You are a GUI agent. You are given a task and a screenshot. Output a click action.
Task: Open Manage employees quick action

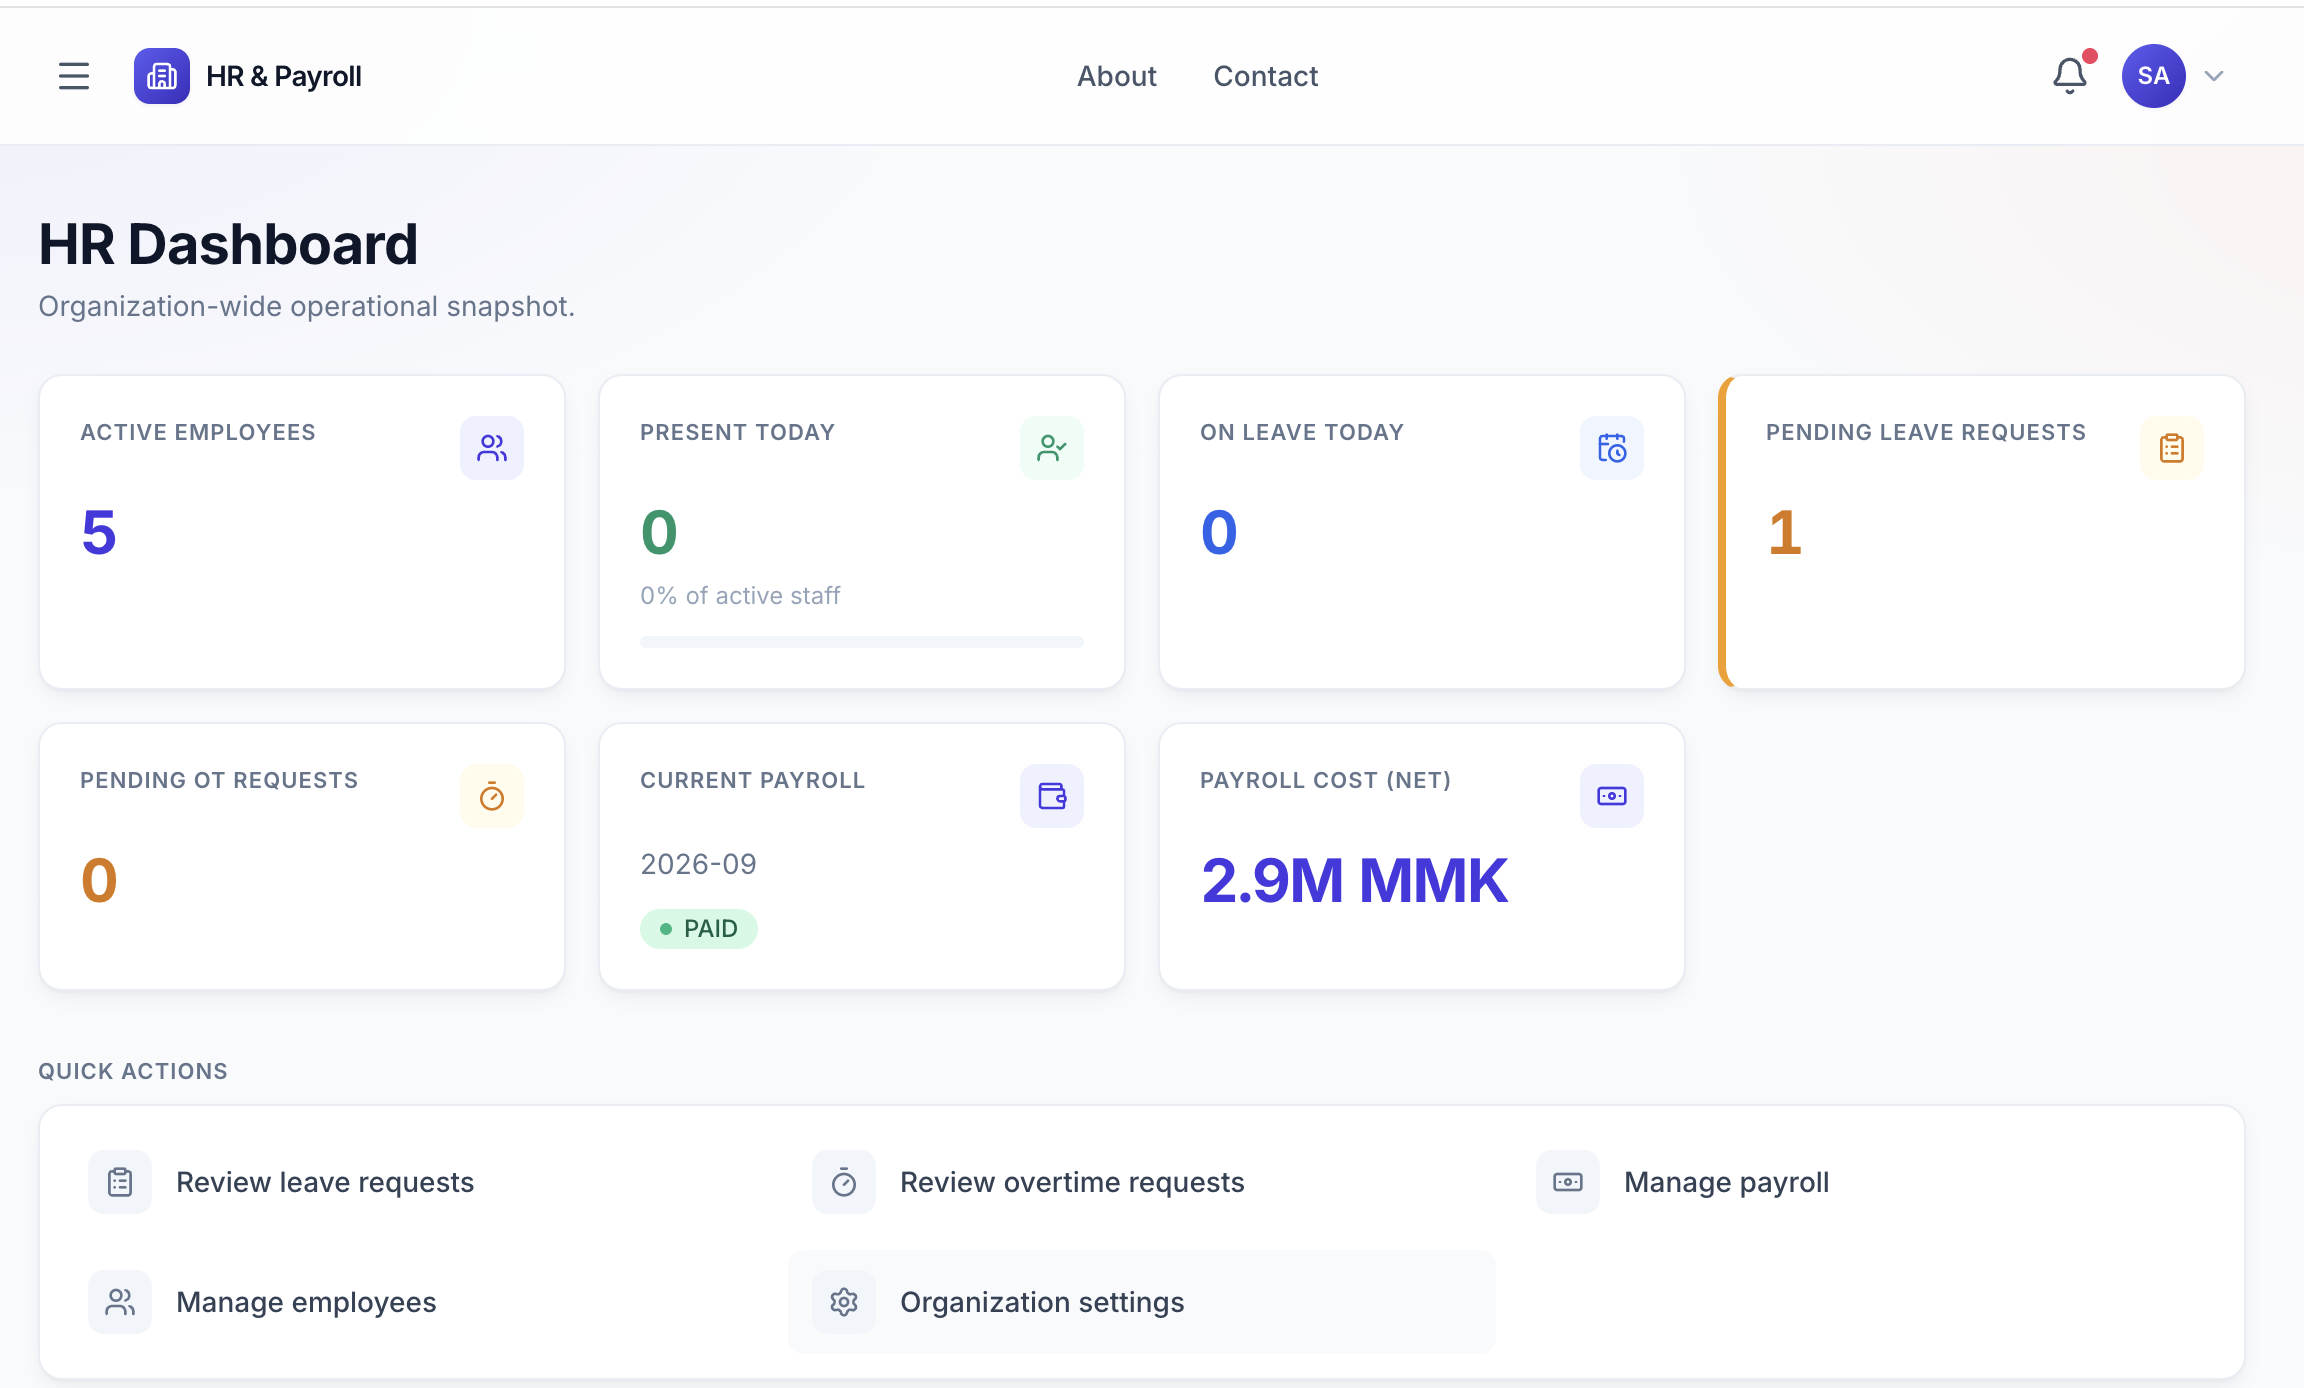click(x=418, y=1302)
